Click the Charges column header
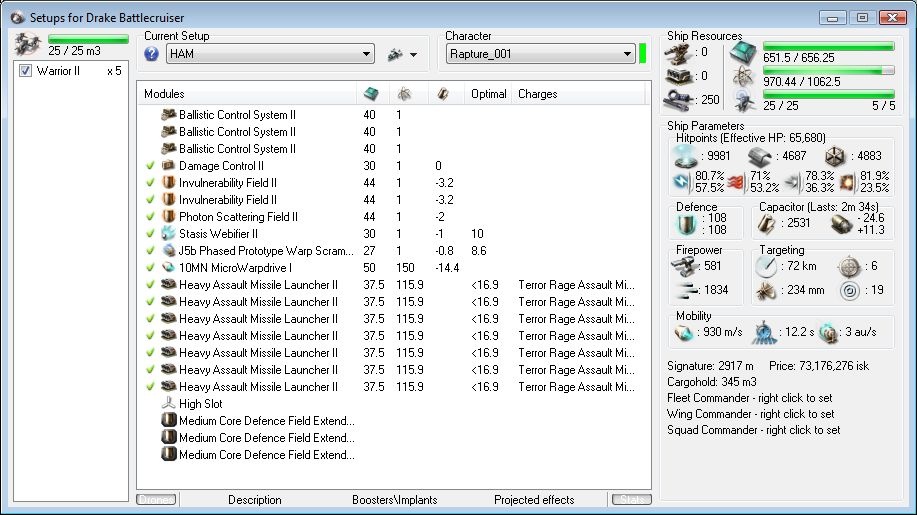 pyautogui.click(x=537, y=94)
